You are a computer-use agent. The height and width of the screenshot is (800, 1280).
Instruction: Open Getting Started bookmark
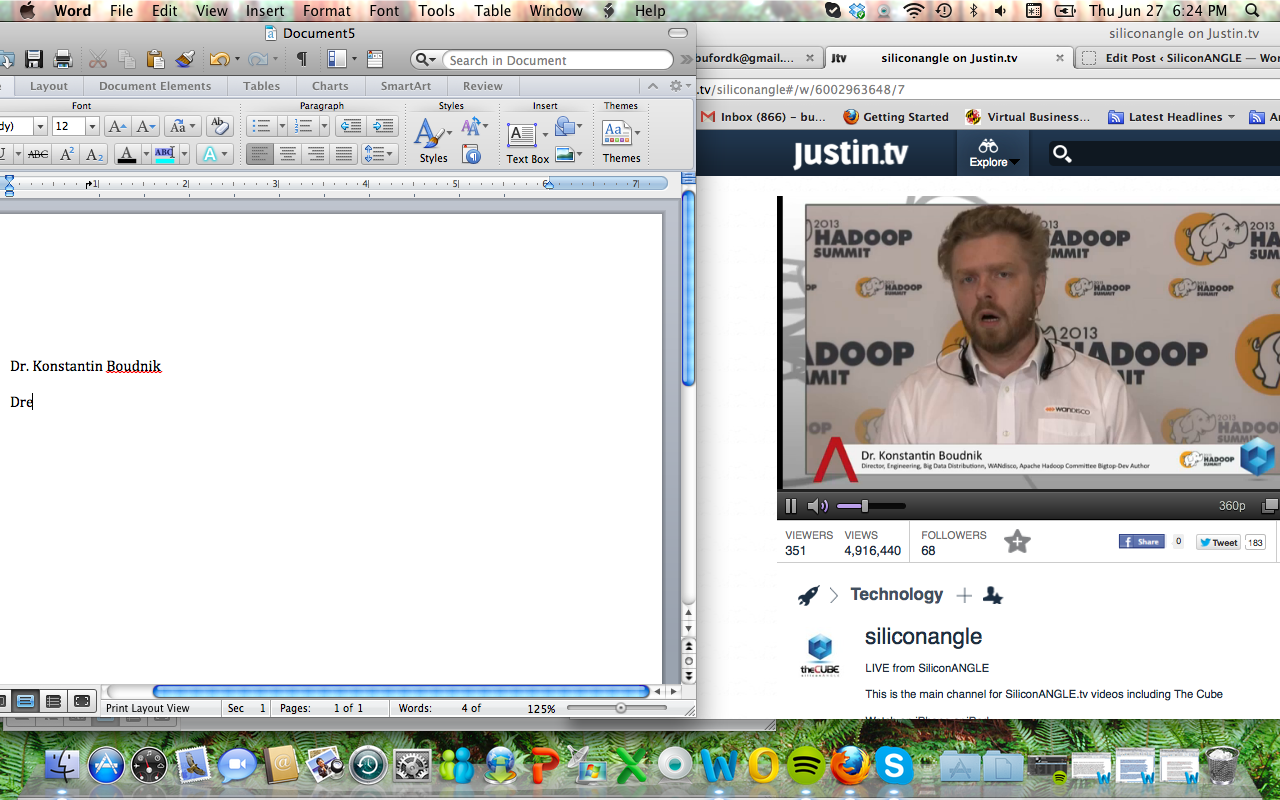click(895, 117)
